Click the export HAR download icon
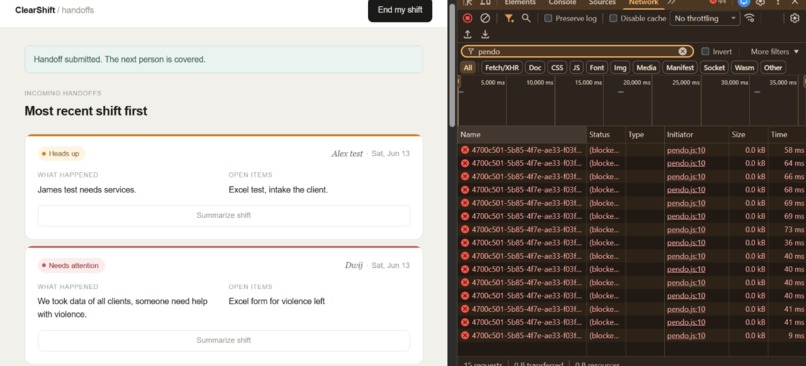Image resolution: width=806 pixels, height=366 pixels. [485, 34]
